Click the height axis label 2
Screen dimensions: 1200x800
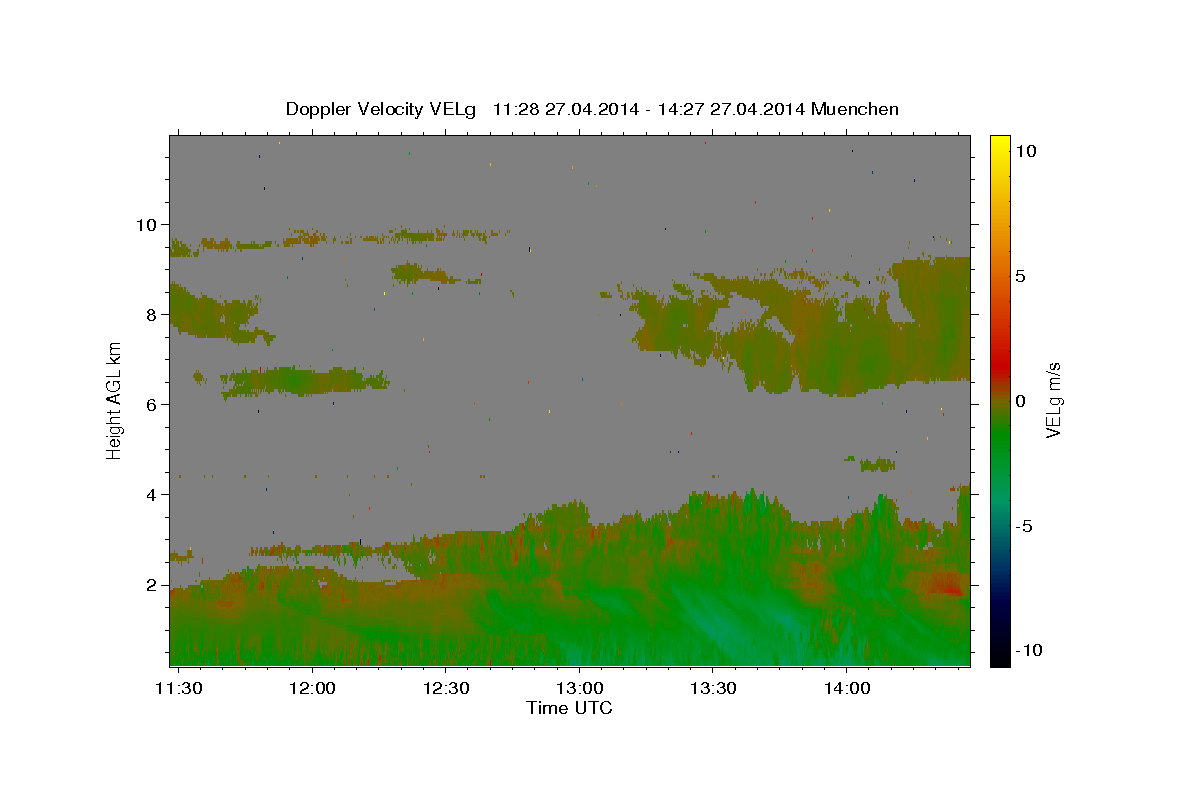(151, 585)
